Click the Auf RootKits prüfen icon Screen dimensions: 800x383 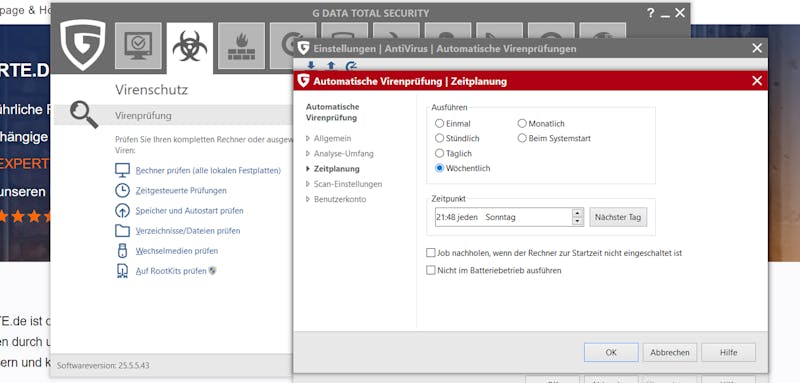tap(122, 271)
